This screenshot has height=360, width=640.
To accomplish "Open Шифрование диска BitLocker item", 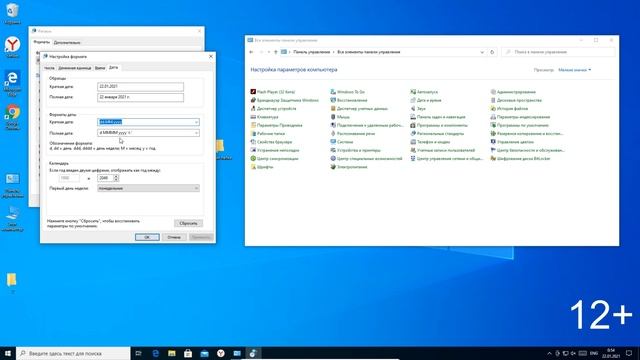I will pos(520,158).
